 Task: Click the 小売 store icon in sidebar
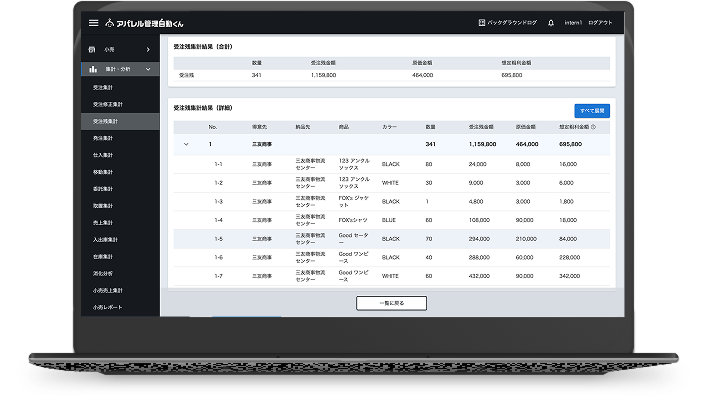coord(93,49)
